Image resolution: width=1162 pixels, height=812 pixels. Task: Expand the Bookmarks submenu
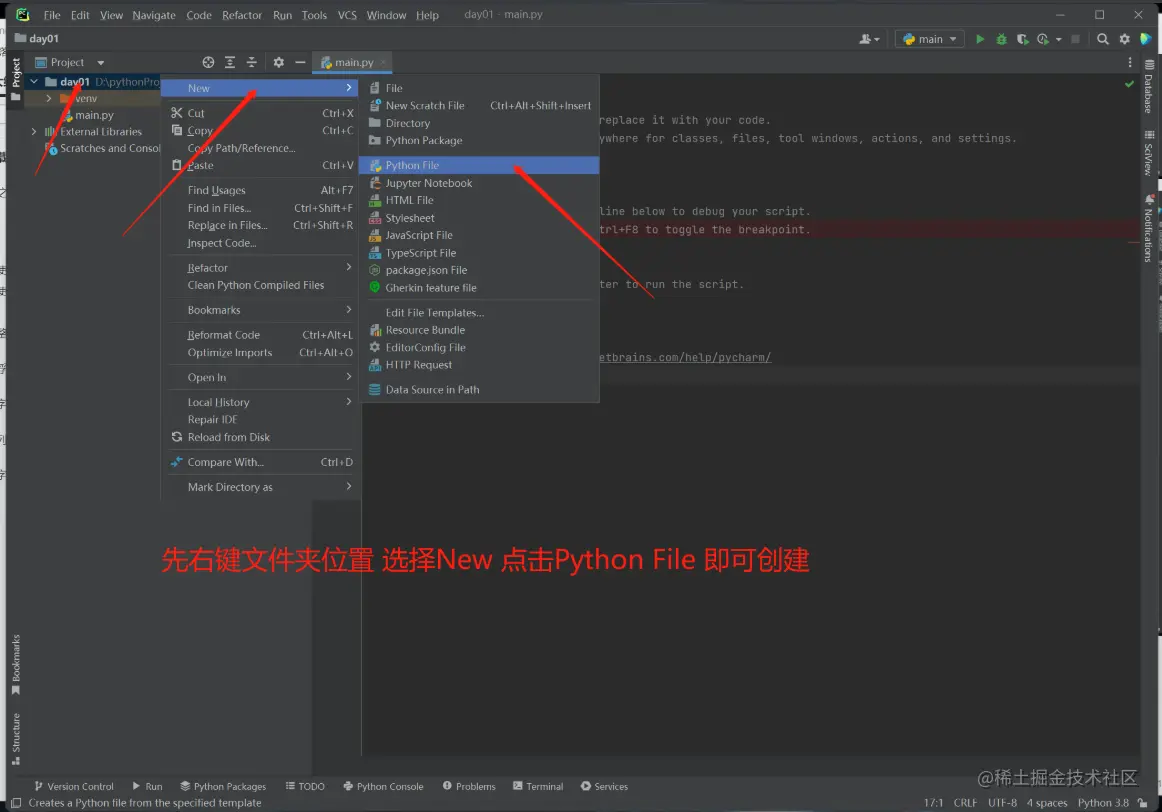[x=260, y=310]
